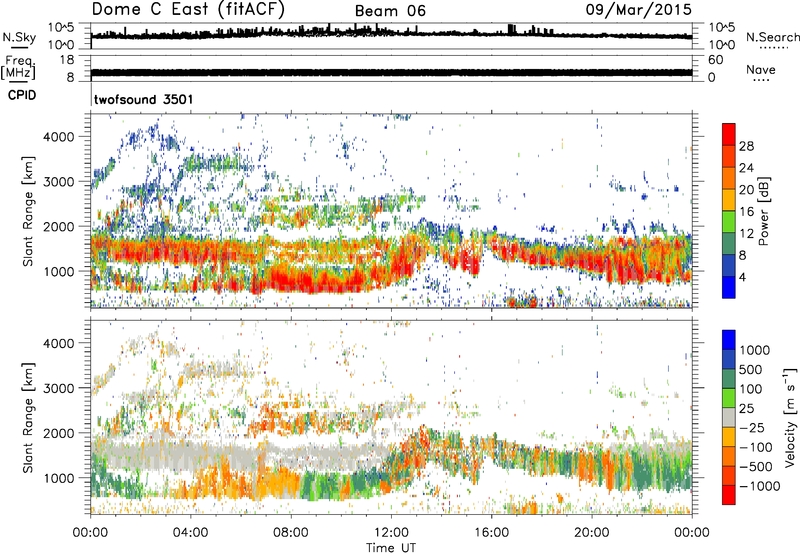Image resolution: width=800 pixels, height=554 pixels.
Task: Click the '16:00' time axis tick
Action: (x=491, y=533)
